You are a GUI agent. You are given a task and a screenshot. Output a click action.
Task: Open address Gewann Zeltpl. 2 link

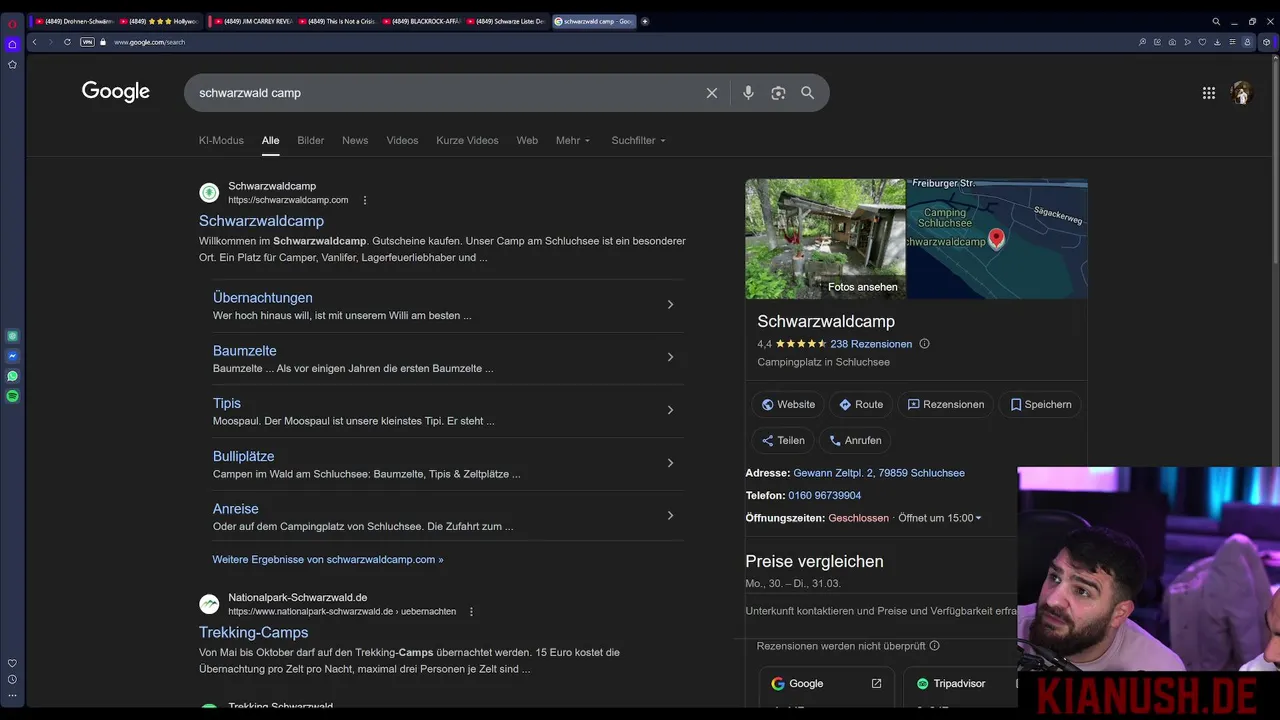[x=879, y=473]
